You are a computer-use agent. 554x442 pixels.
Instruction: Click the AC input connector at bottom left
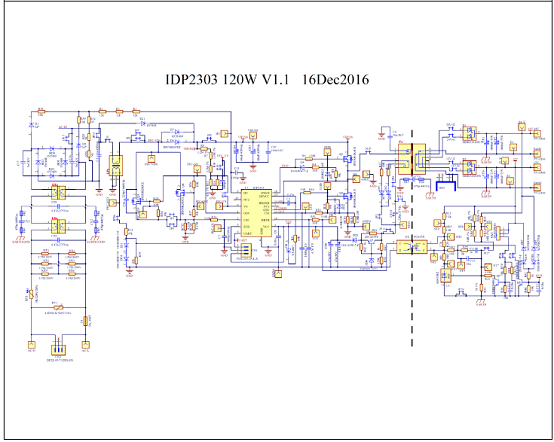[x=59, y=350]
